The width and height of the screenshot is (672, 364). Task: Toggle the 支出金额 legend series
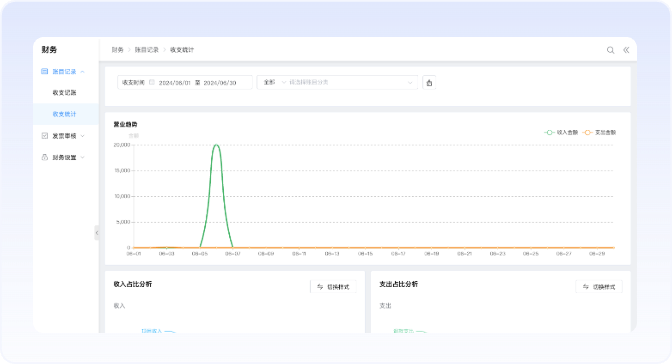pos(600,132)
